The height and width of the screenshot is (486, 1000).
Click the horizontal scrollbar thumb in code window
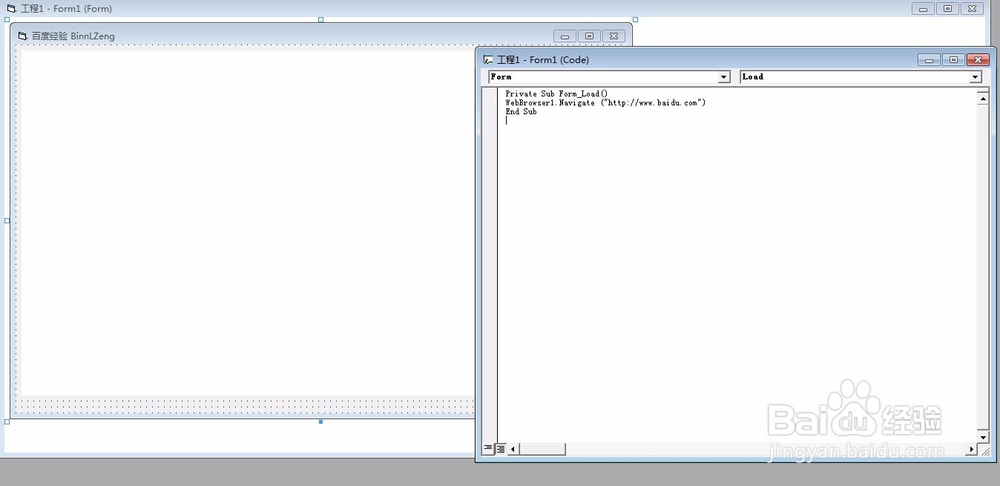point(542,449)
